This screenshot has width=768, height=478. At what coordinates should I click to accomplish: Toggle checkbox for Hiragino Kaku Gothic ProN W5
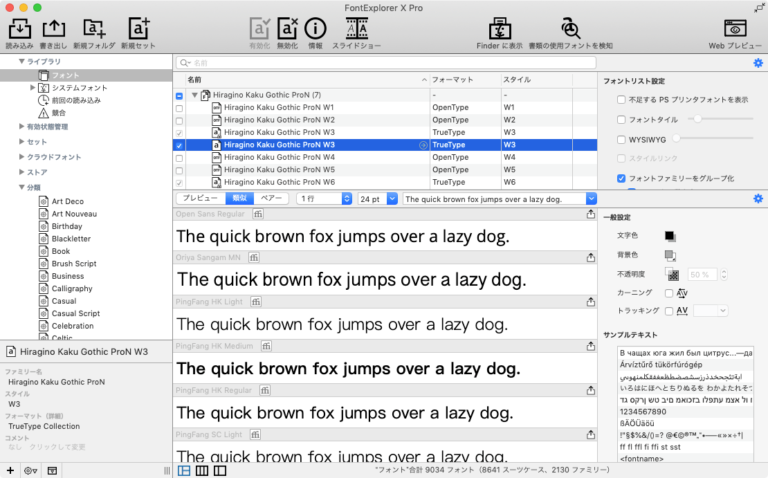point(179,170)
